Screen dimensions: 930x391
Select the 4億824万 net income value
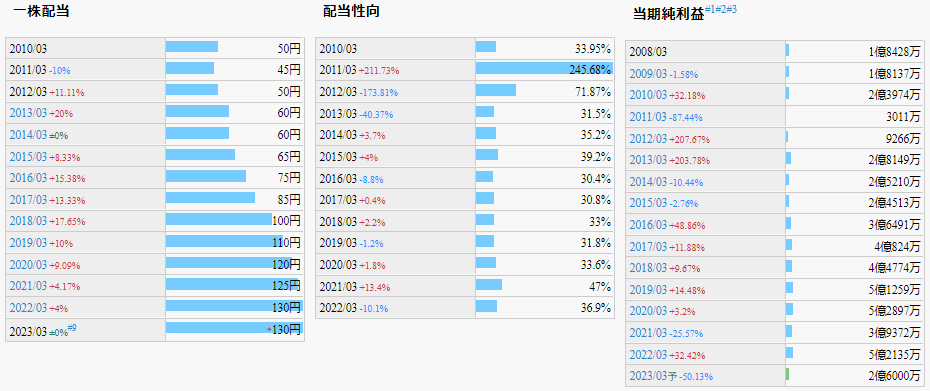pos(897,246)
